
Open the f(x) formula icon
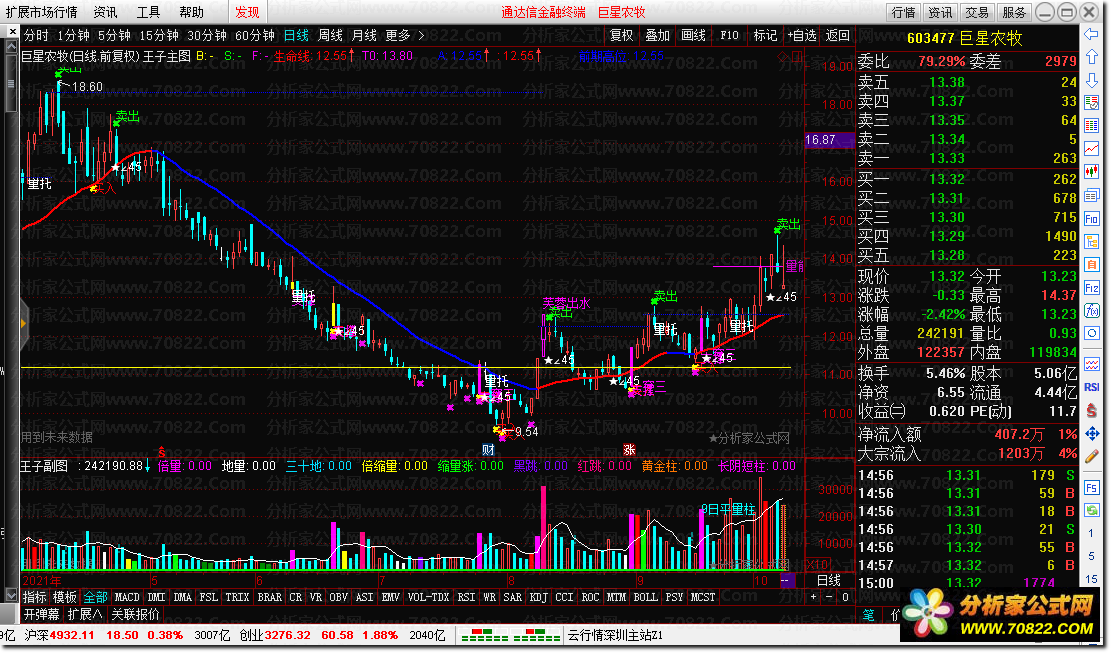[x=1091, y=311]
